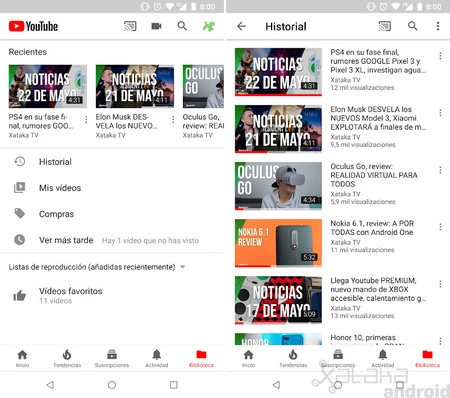Open options for PS4 en su fase final in Historial
450x398 pixels.
(440, 56)
